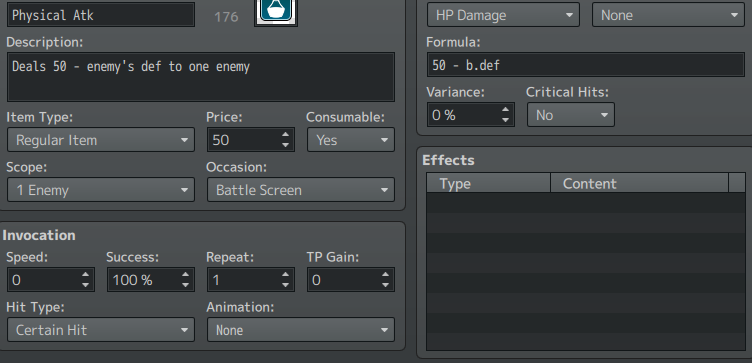Increase Price with up arrow
The image size is (752, 363).
[x=285, y=135]
